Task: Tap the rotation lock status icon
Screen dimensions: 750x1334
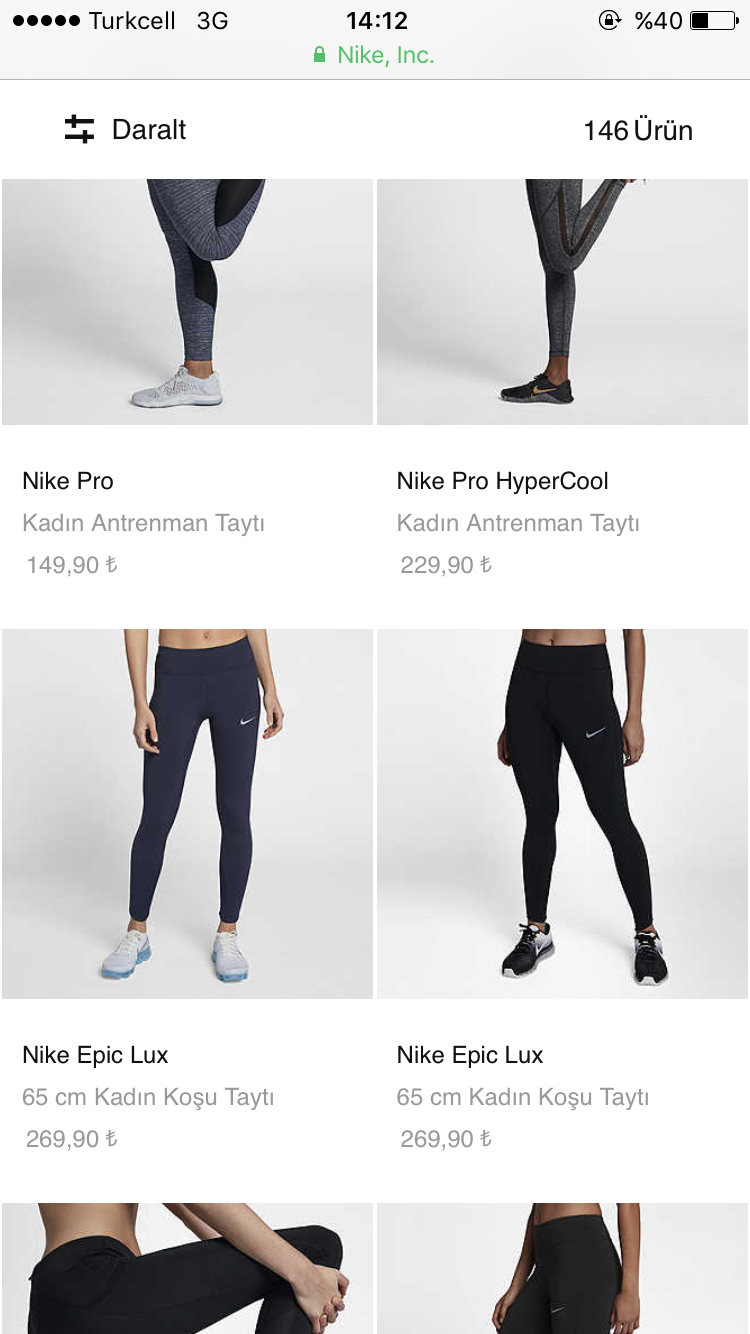Action: (x=609, y=20)
